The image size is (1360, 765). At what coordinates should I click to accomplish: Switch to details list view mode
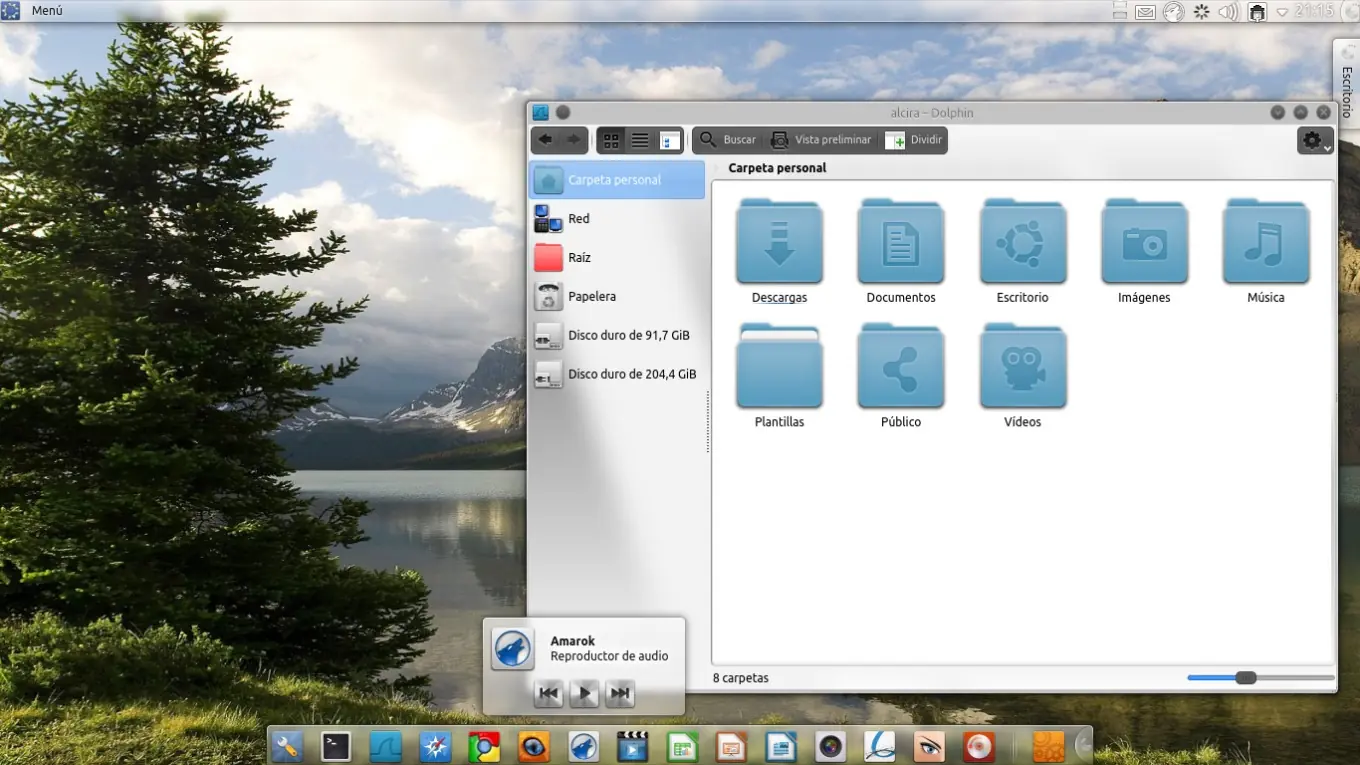tap(640, 140)
